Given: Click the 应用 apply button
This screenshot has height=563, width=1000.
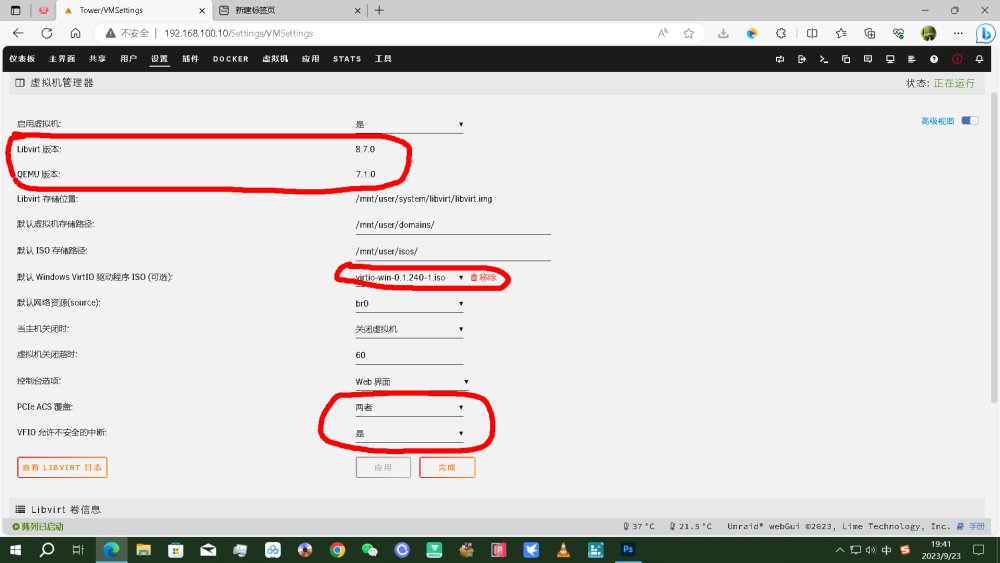Looking at the screenshot, I should click(x=383, y=467).
